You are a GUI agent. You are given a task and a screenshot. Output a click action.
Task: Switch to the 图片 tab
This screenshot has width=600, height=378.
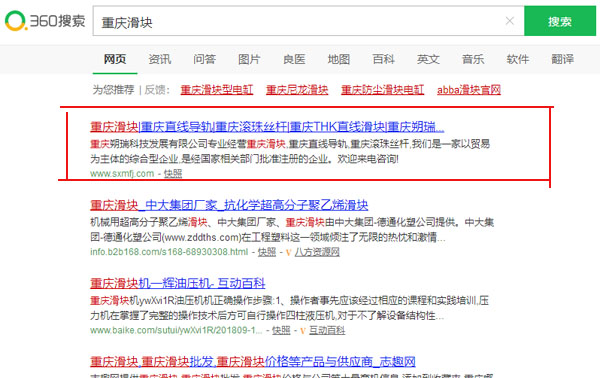tap(249, 59)
